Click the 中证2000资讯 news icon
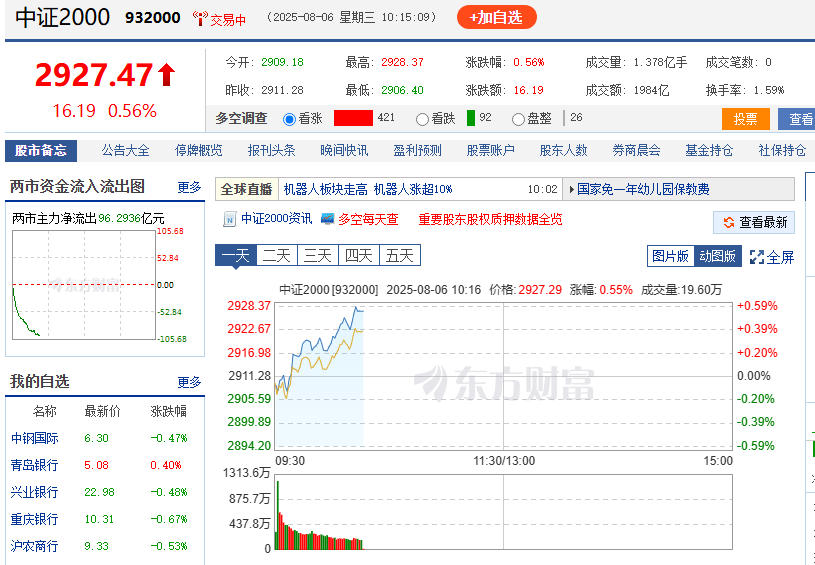This screenshot has width=815, height=565. 230,219
